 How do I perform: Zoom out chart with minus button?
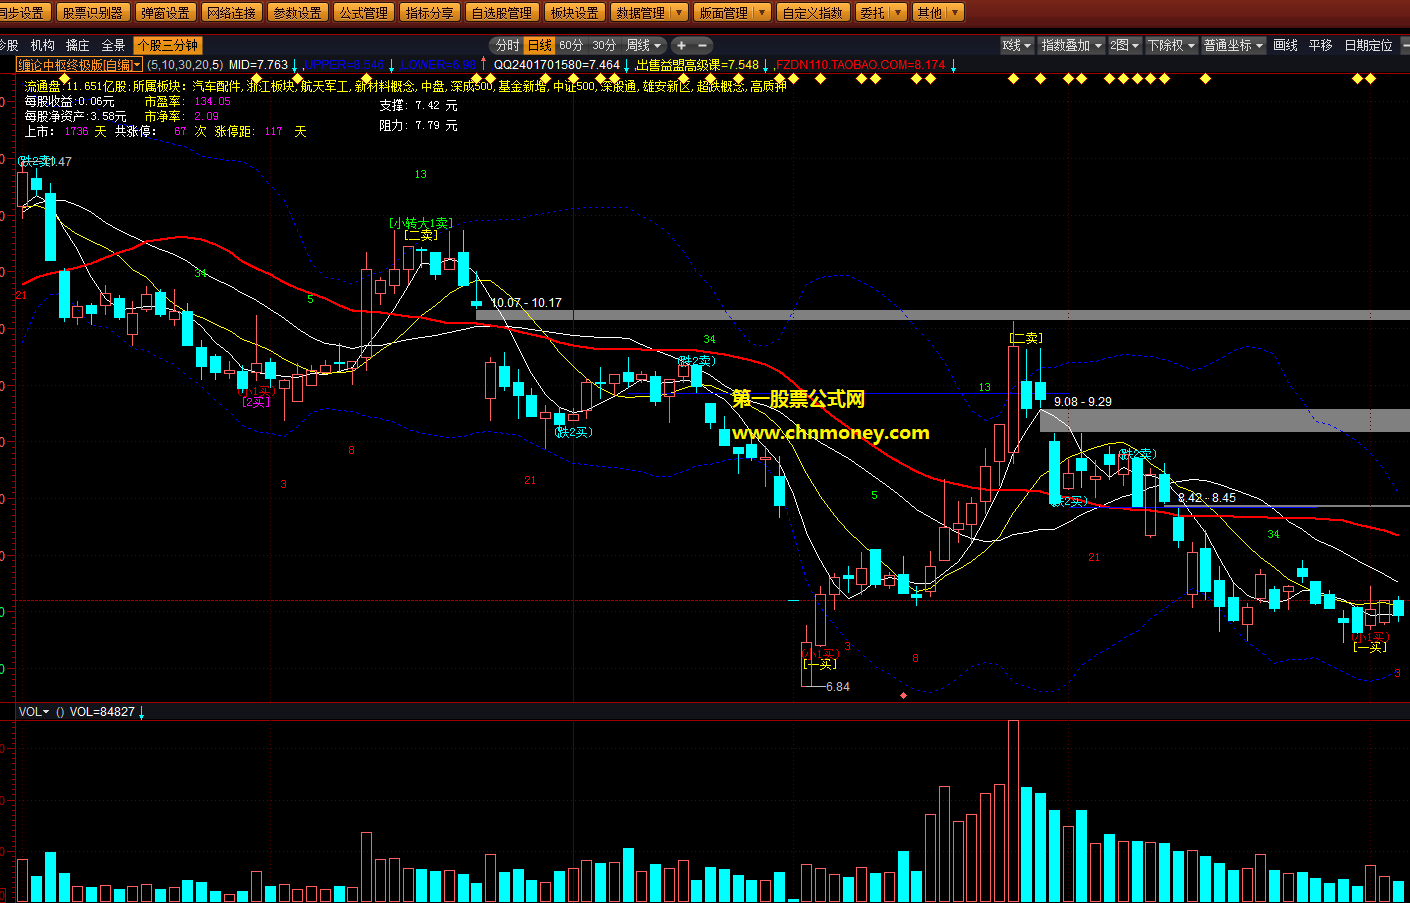[703, 45]
